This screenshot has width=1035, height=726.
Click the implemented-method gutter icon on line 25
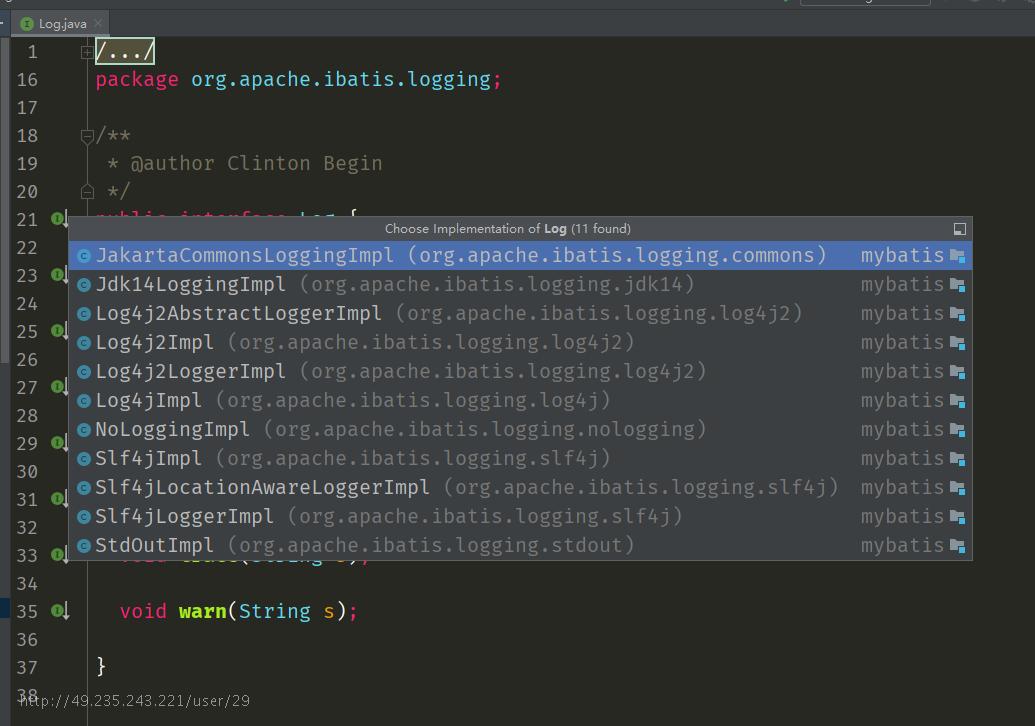click(x=59, y=331)
